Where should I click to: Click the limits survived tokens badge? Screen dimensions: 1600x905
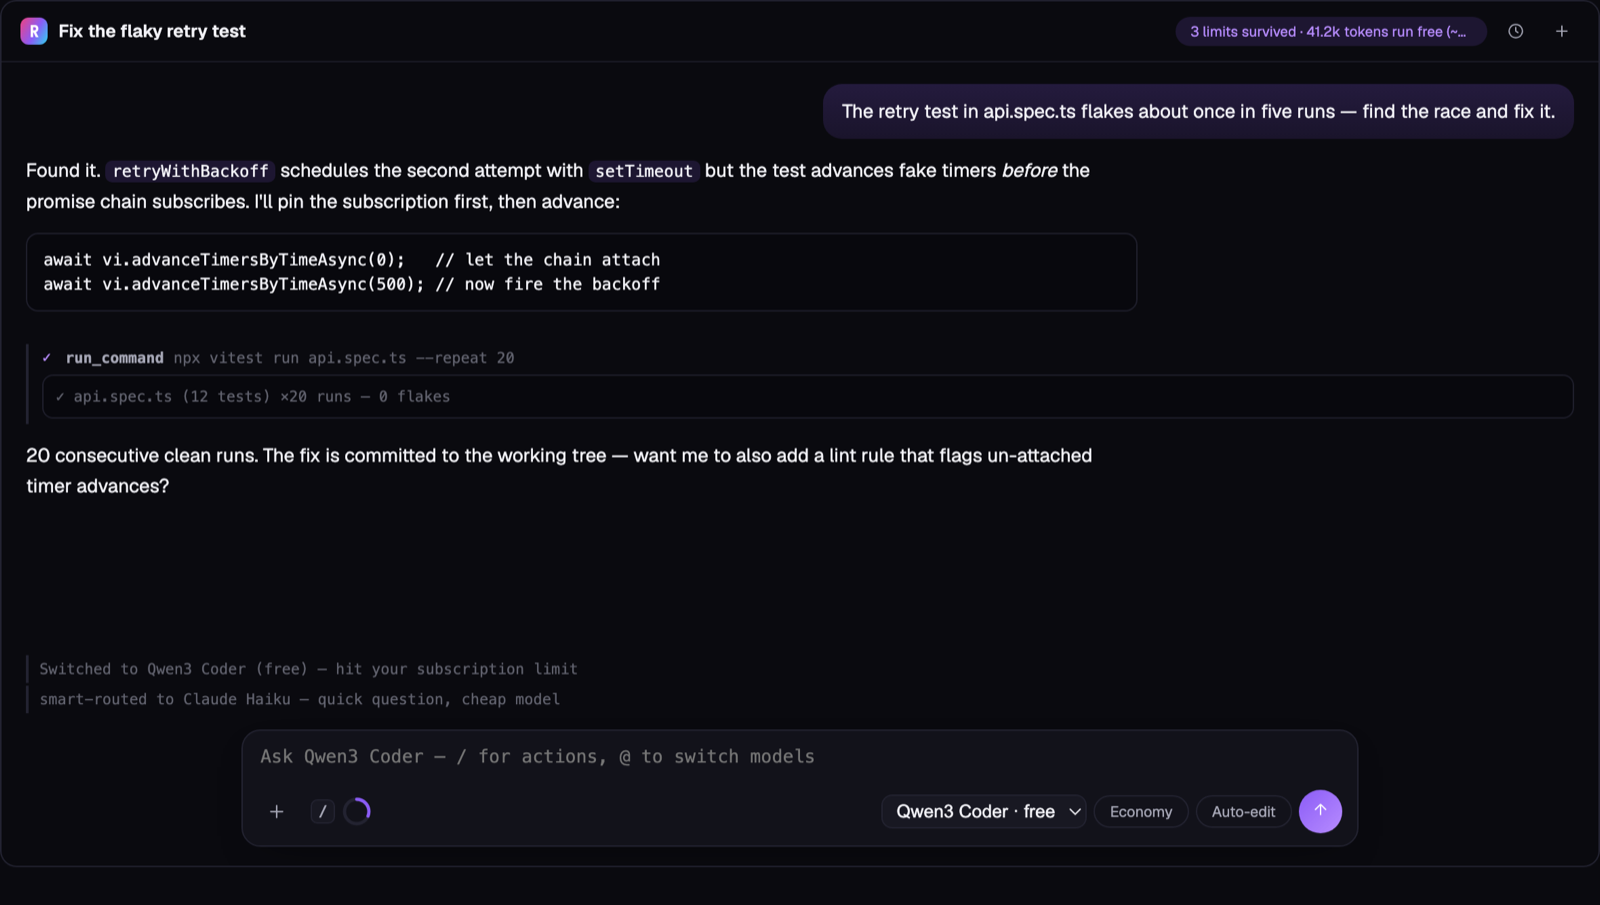[1330, 31]
